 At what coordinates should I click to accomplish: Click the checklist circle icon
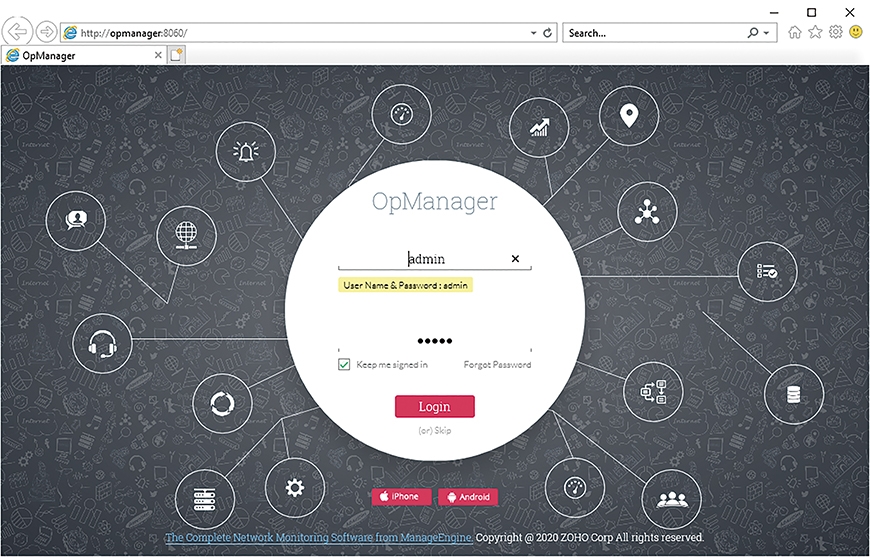pos(767,272)
